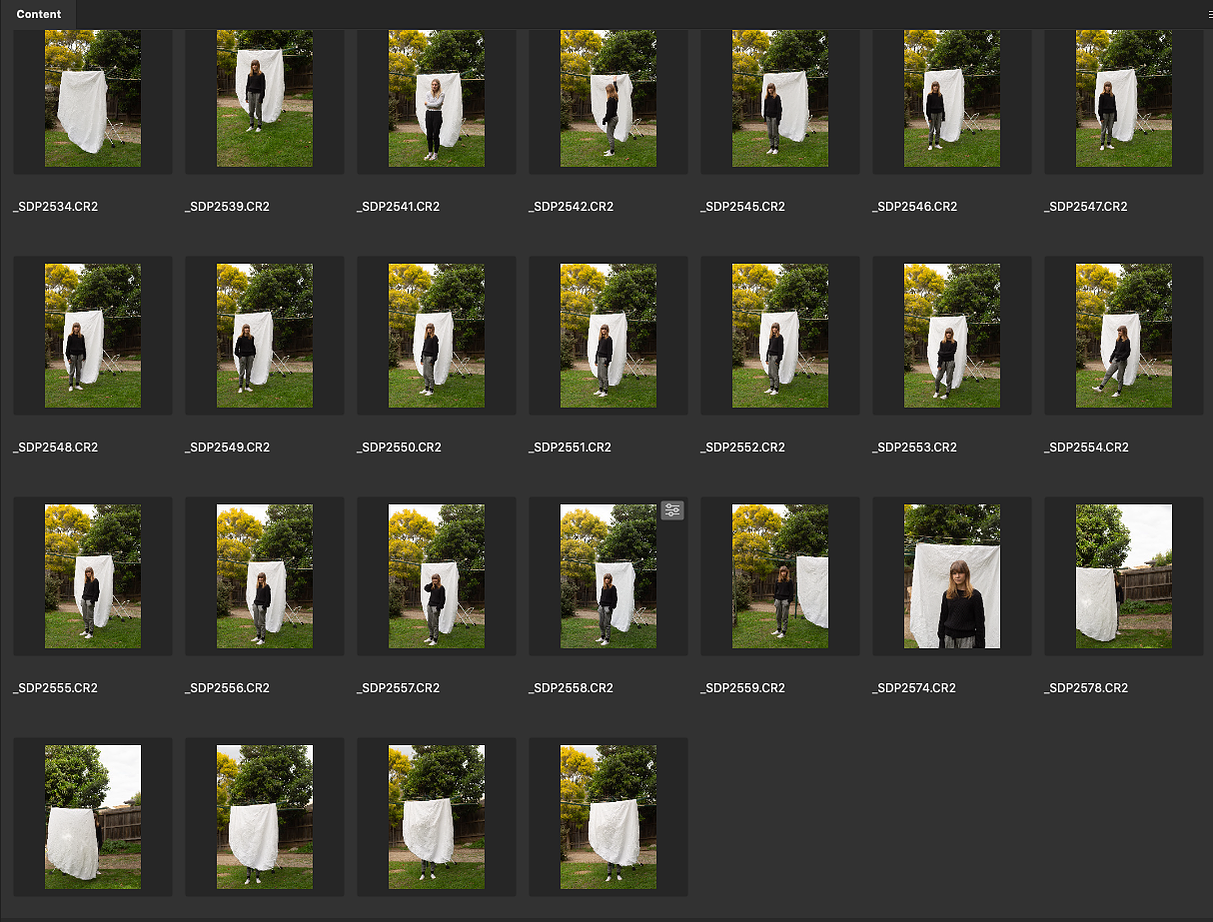Viewport: 1213px width, 922px height.
Task: Select thumbnail _SDP2546.CR2
Action: pos(952,98)
